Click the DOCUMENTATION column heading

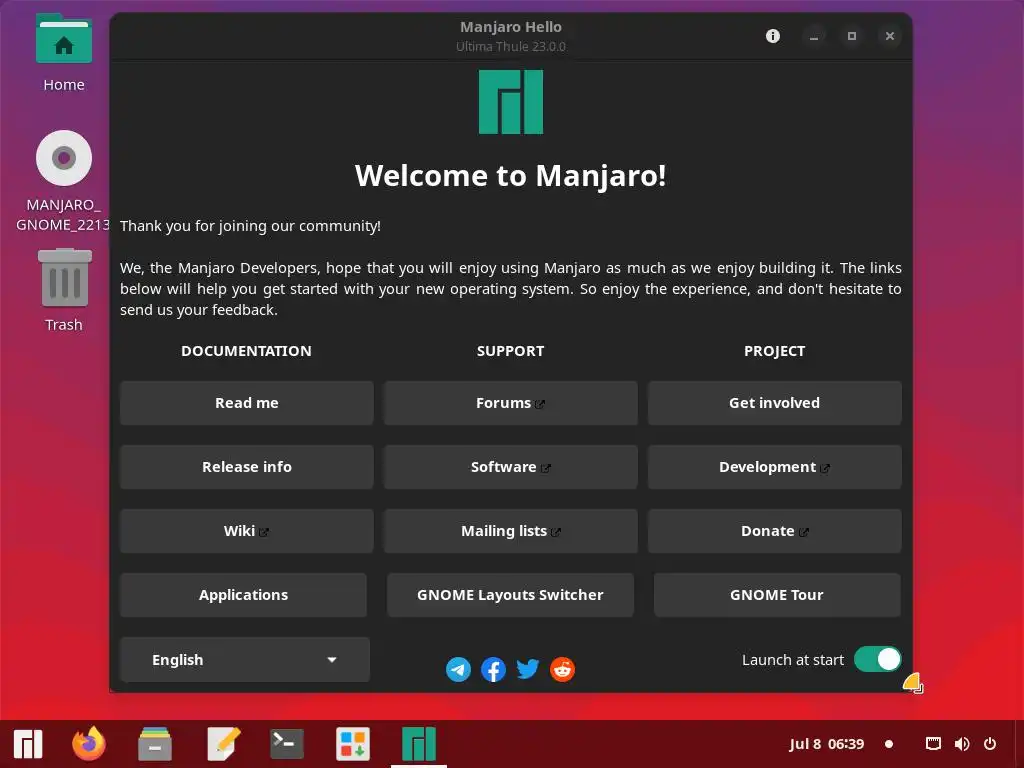click(246, 351)
